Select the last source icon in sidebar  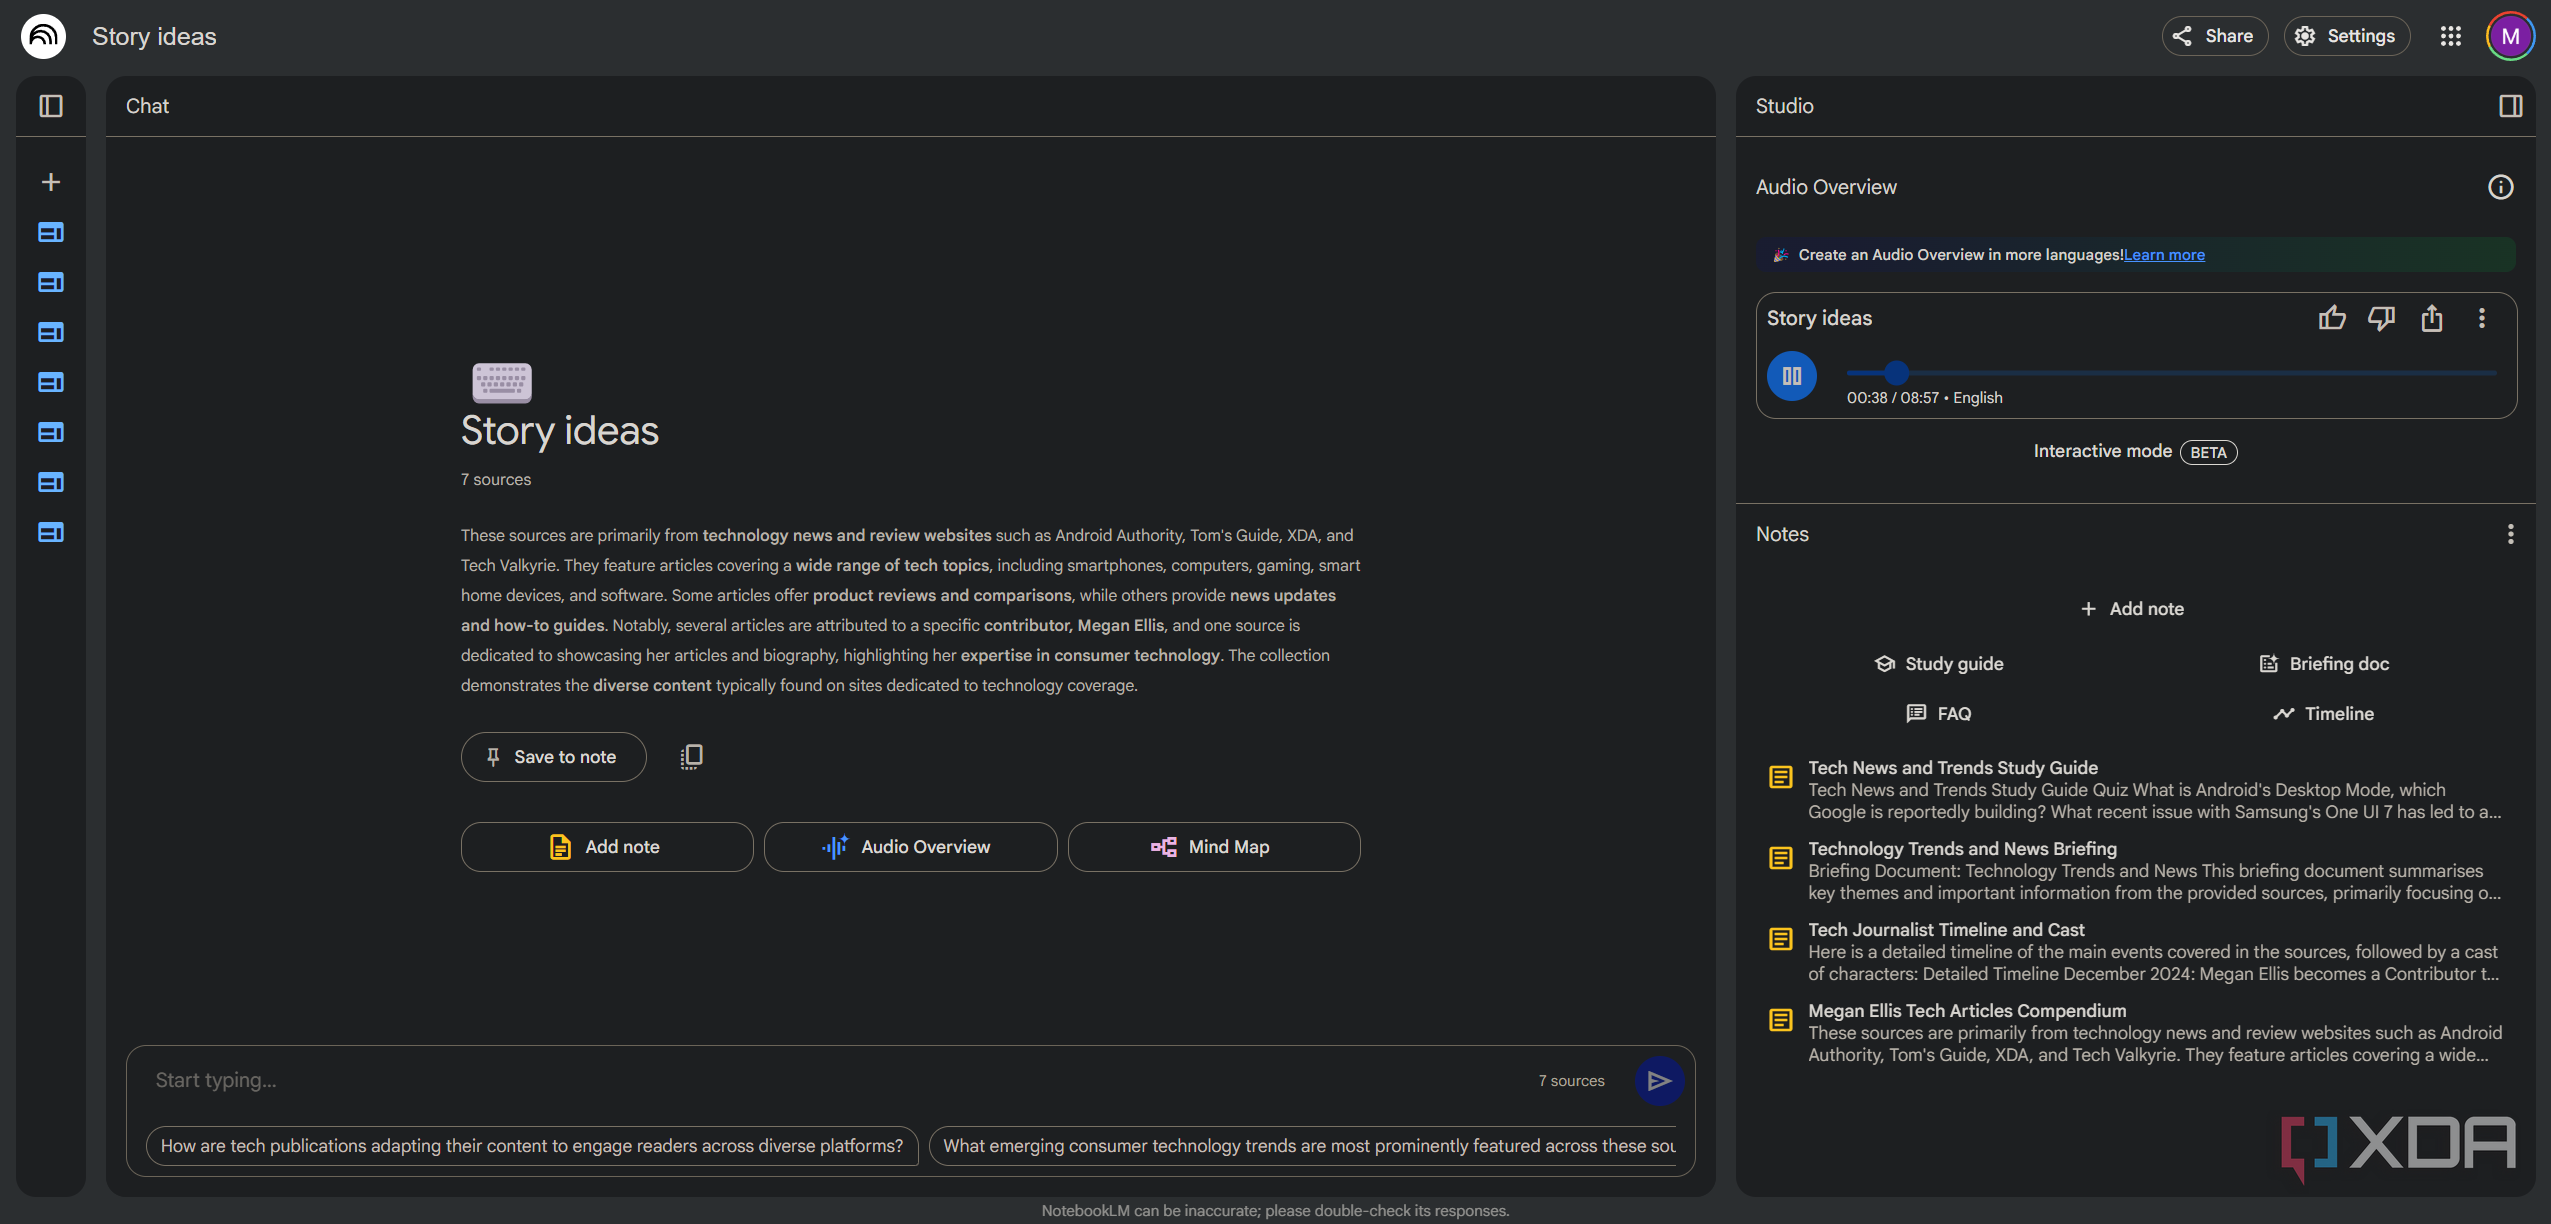click(51, 532)
